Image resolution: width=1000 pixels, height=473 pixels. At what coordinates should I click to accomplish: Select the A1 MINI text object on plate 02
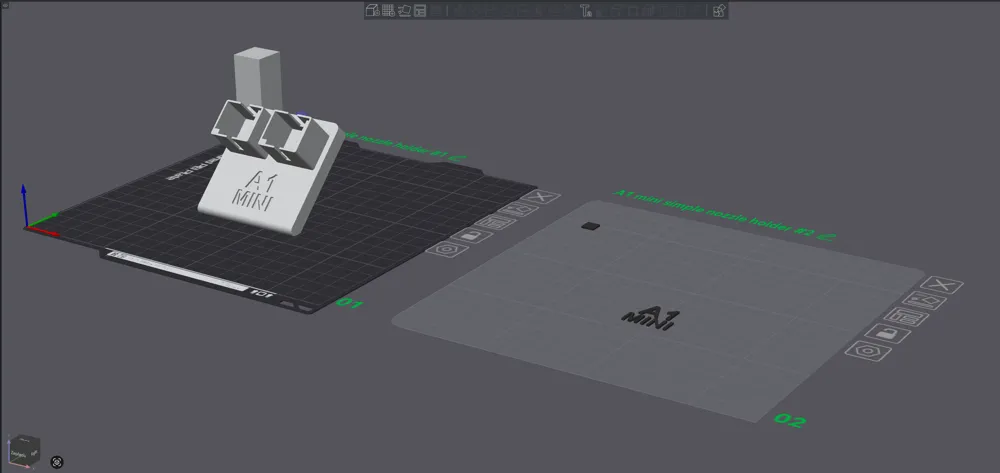click(650, 318)
